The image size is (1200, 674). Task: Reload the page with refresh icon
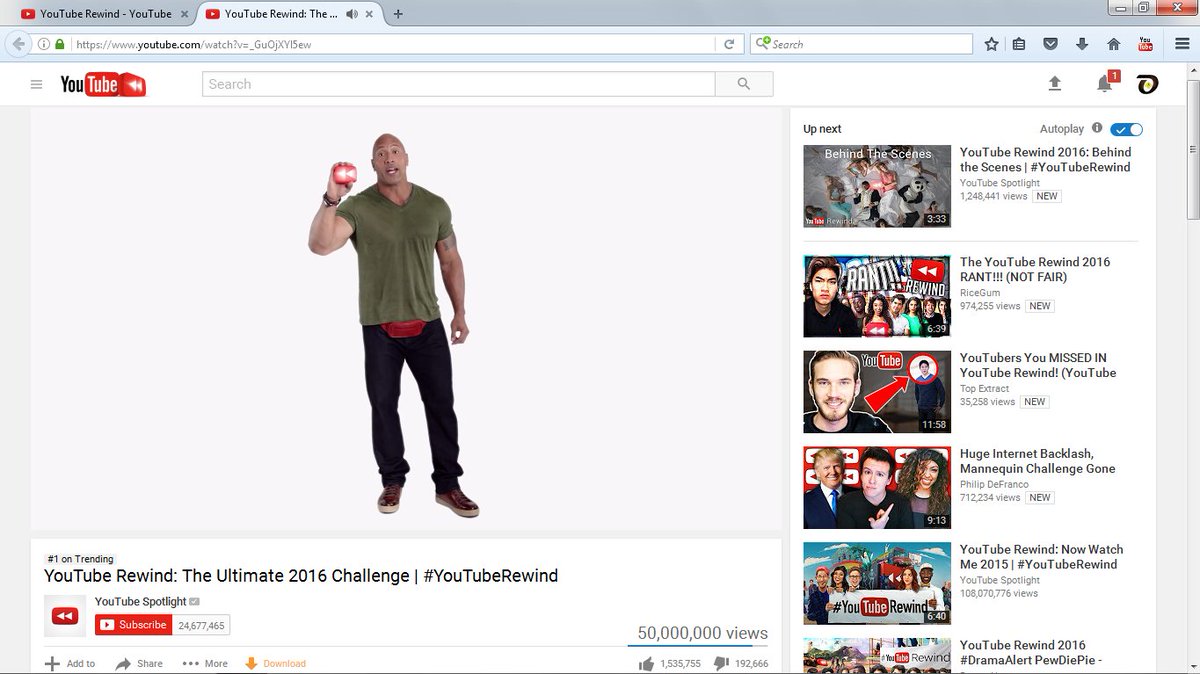(x=729, y=44)
